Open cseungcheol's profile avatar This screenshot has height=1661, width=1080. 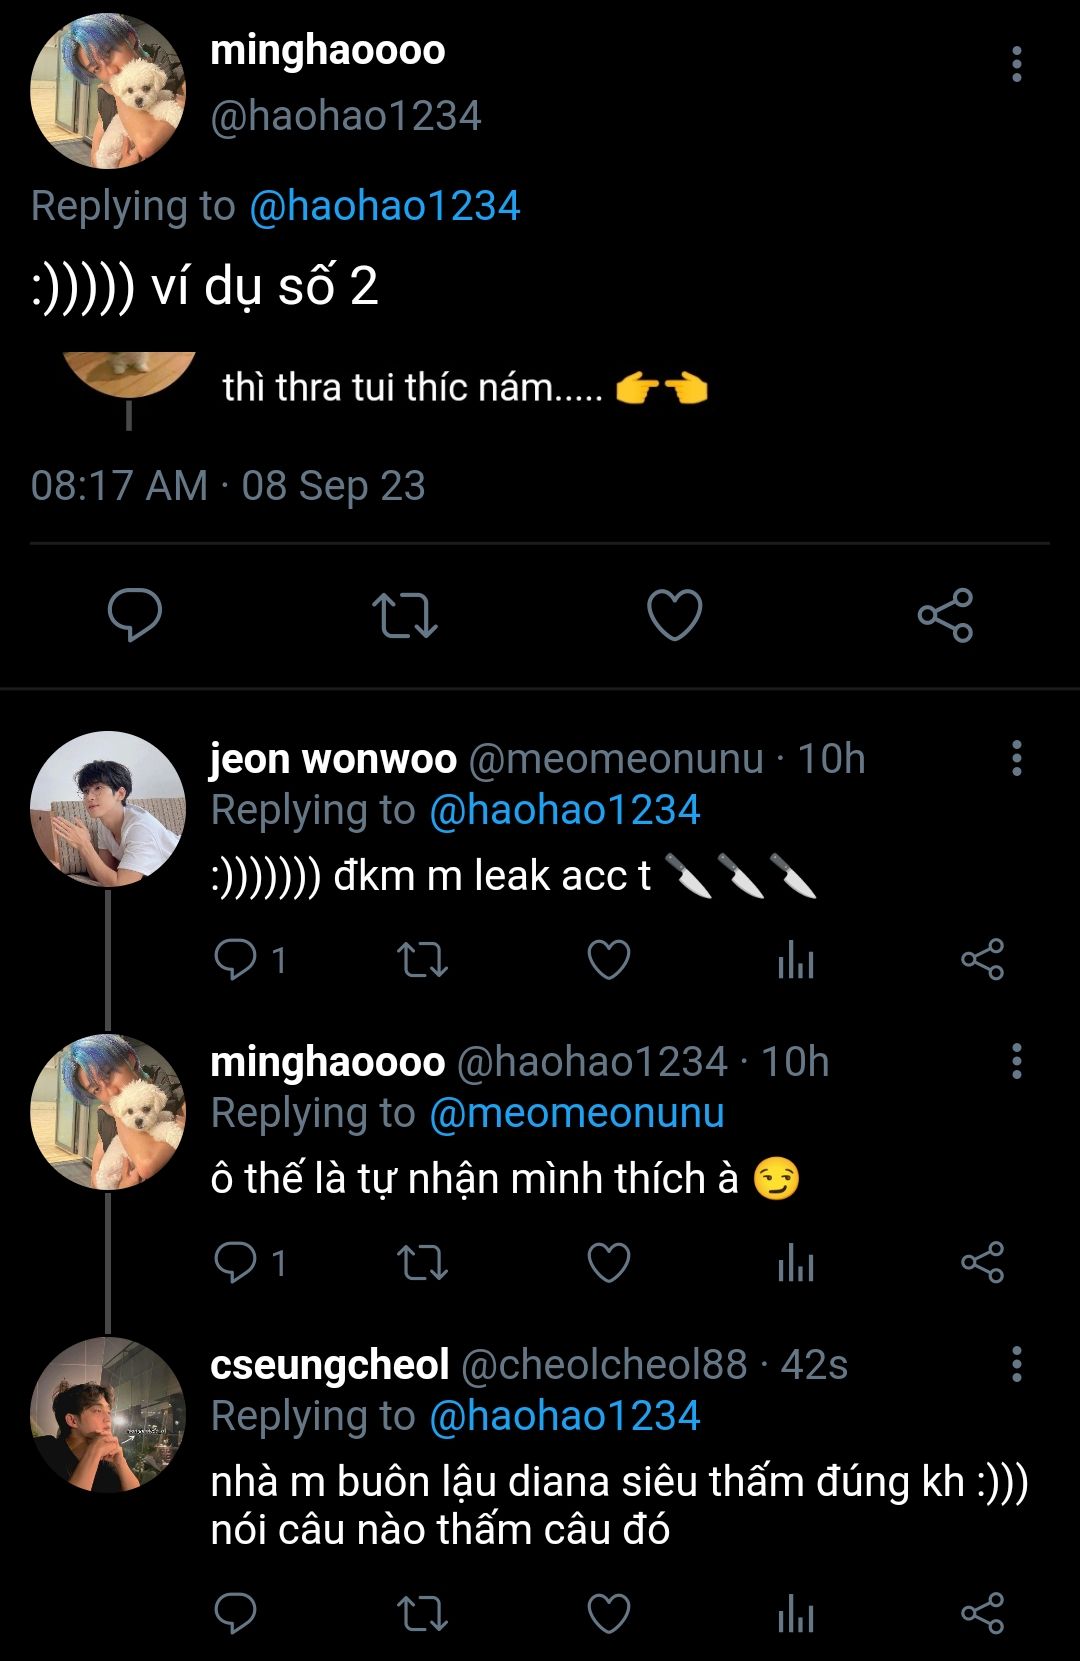[x=108, y=1414]
